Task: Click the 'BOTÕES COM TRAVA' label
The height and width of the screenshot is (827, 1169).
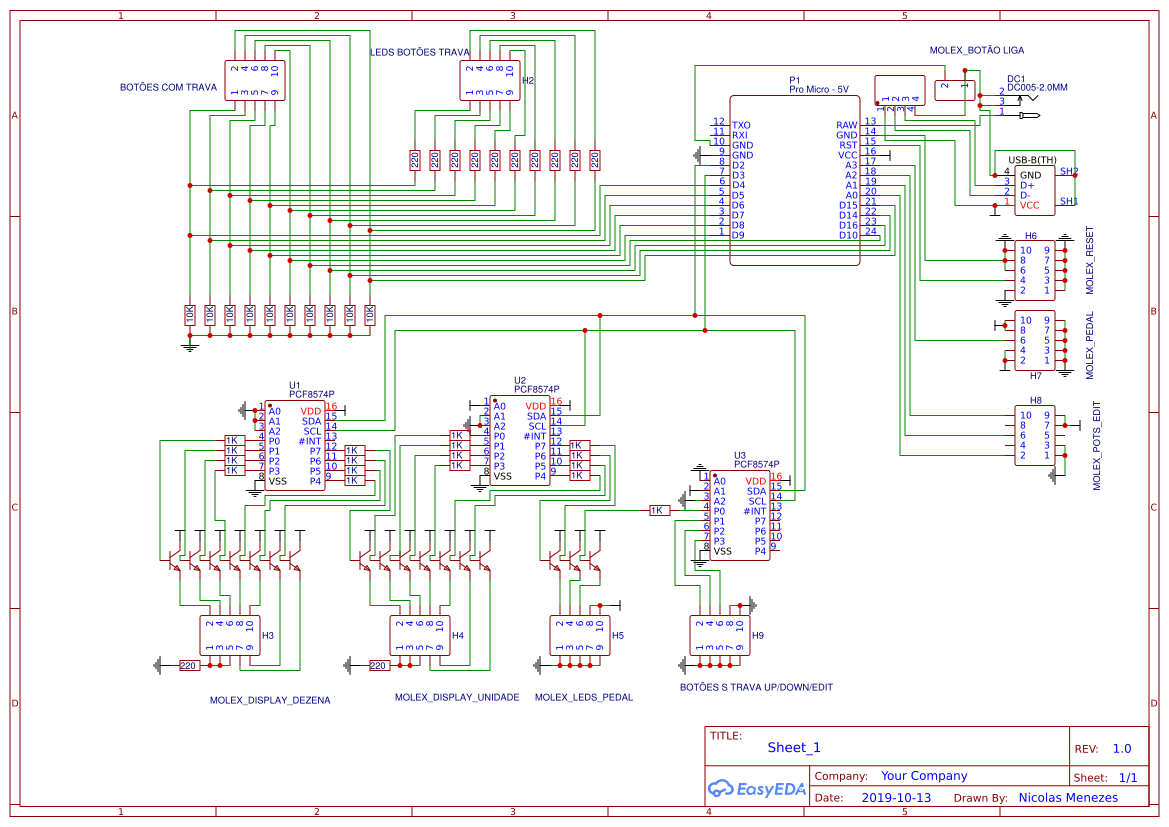Action: 168,88
